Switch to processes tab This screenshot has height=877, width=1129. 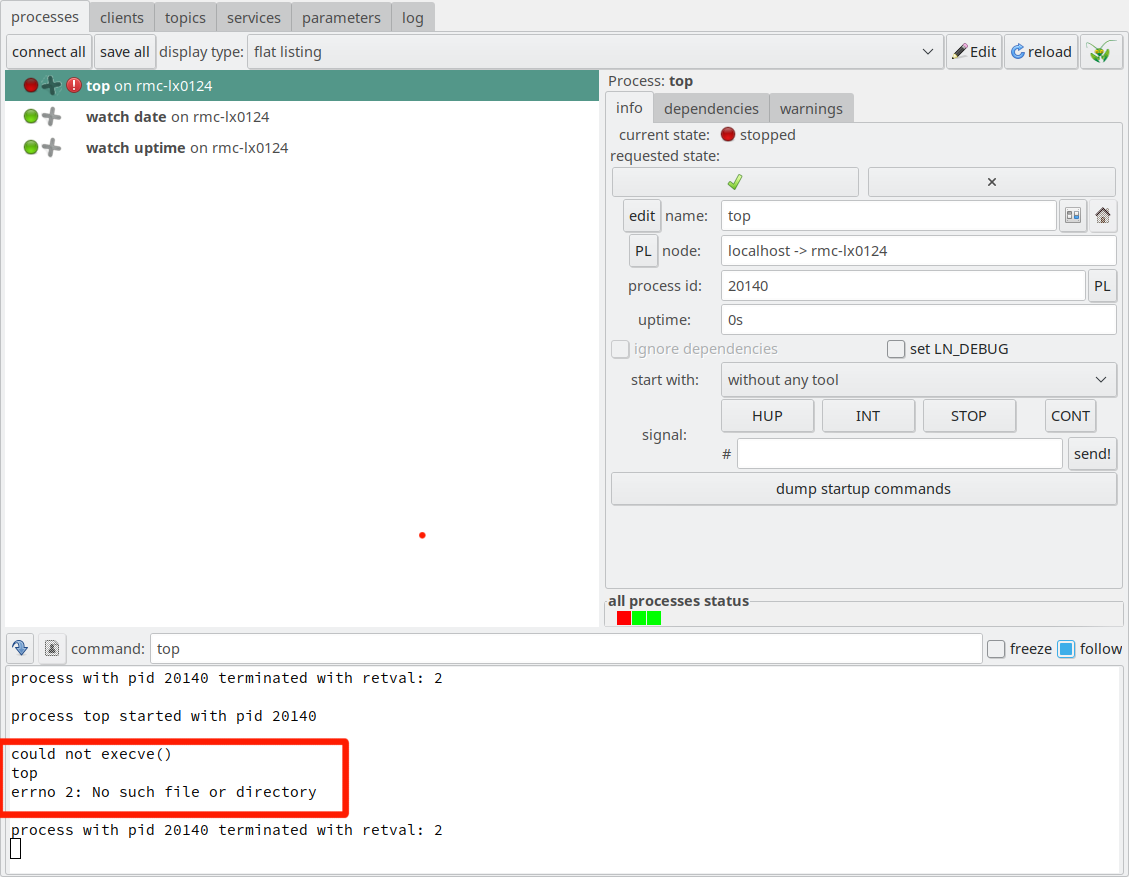[45, 17]
